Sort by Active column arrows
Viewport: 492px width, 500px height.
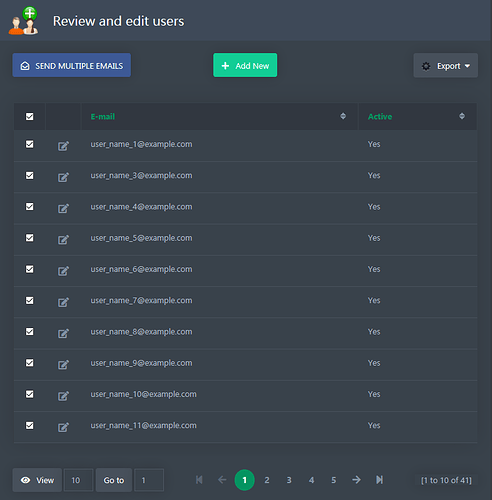[x=462, y=116]
